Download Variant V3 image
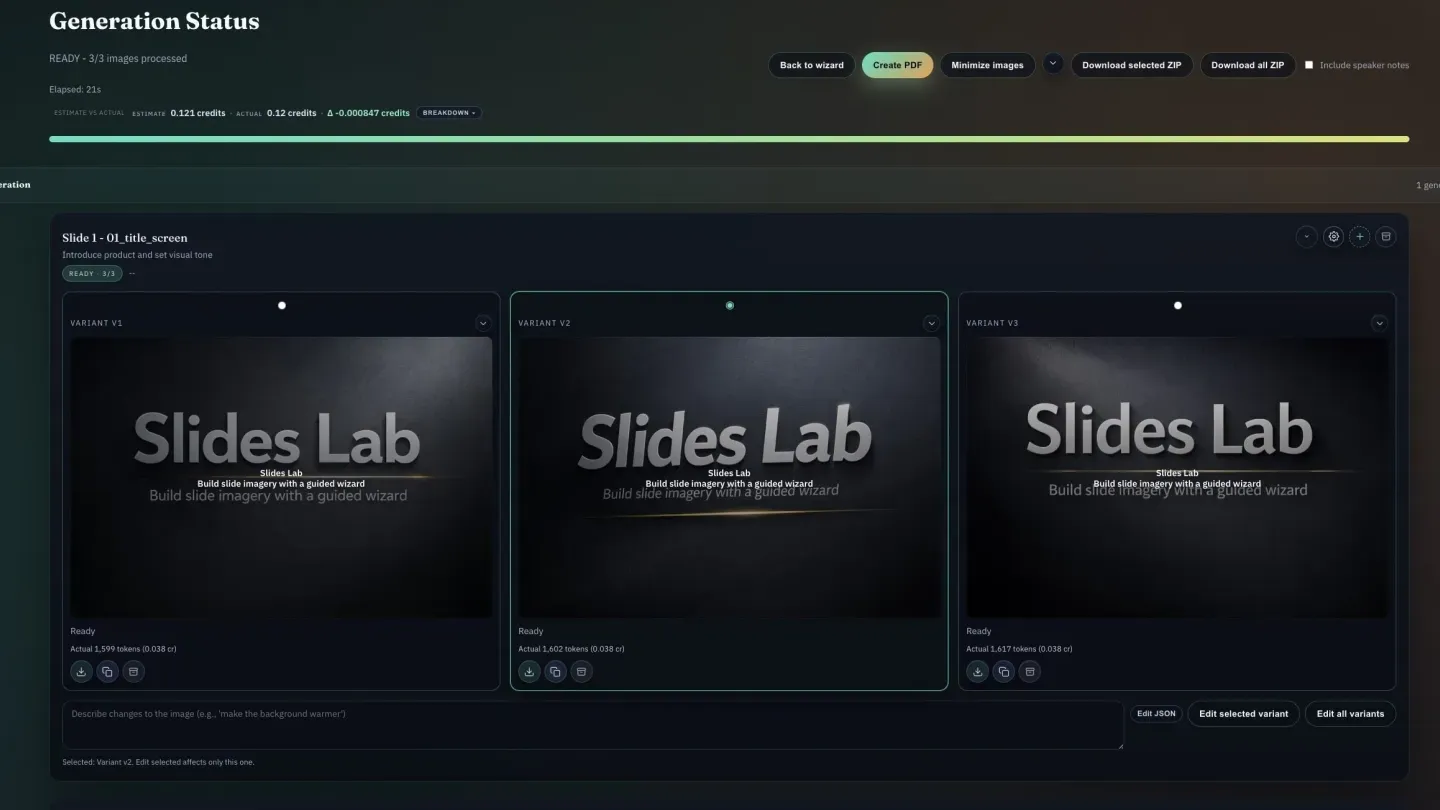Screen dimensions: 1440x810 coord(977,672)
